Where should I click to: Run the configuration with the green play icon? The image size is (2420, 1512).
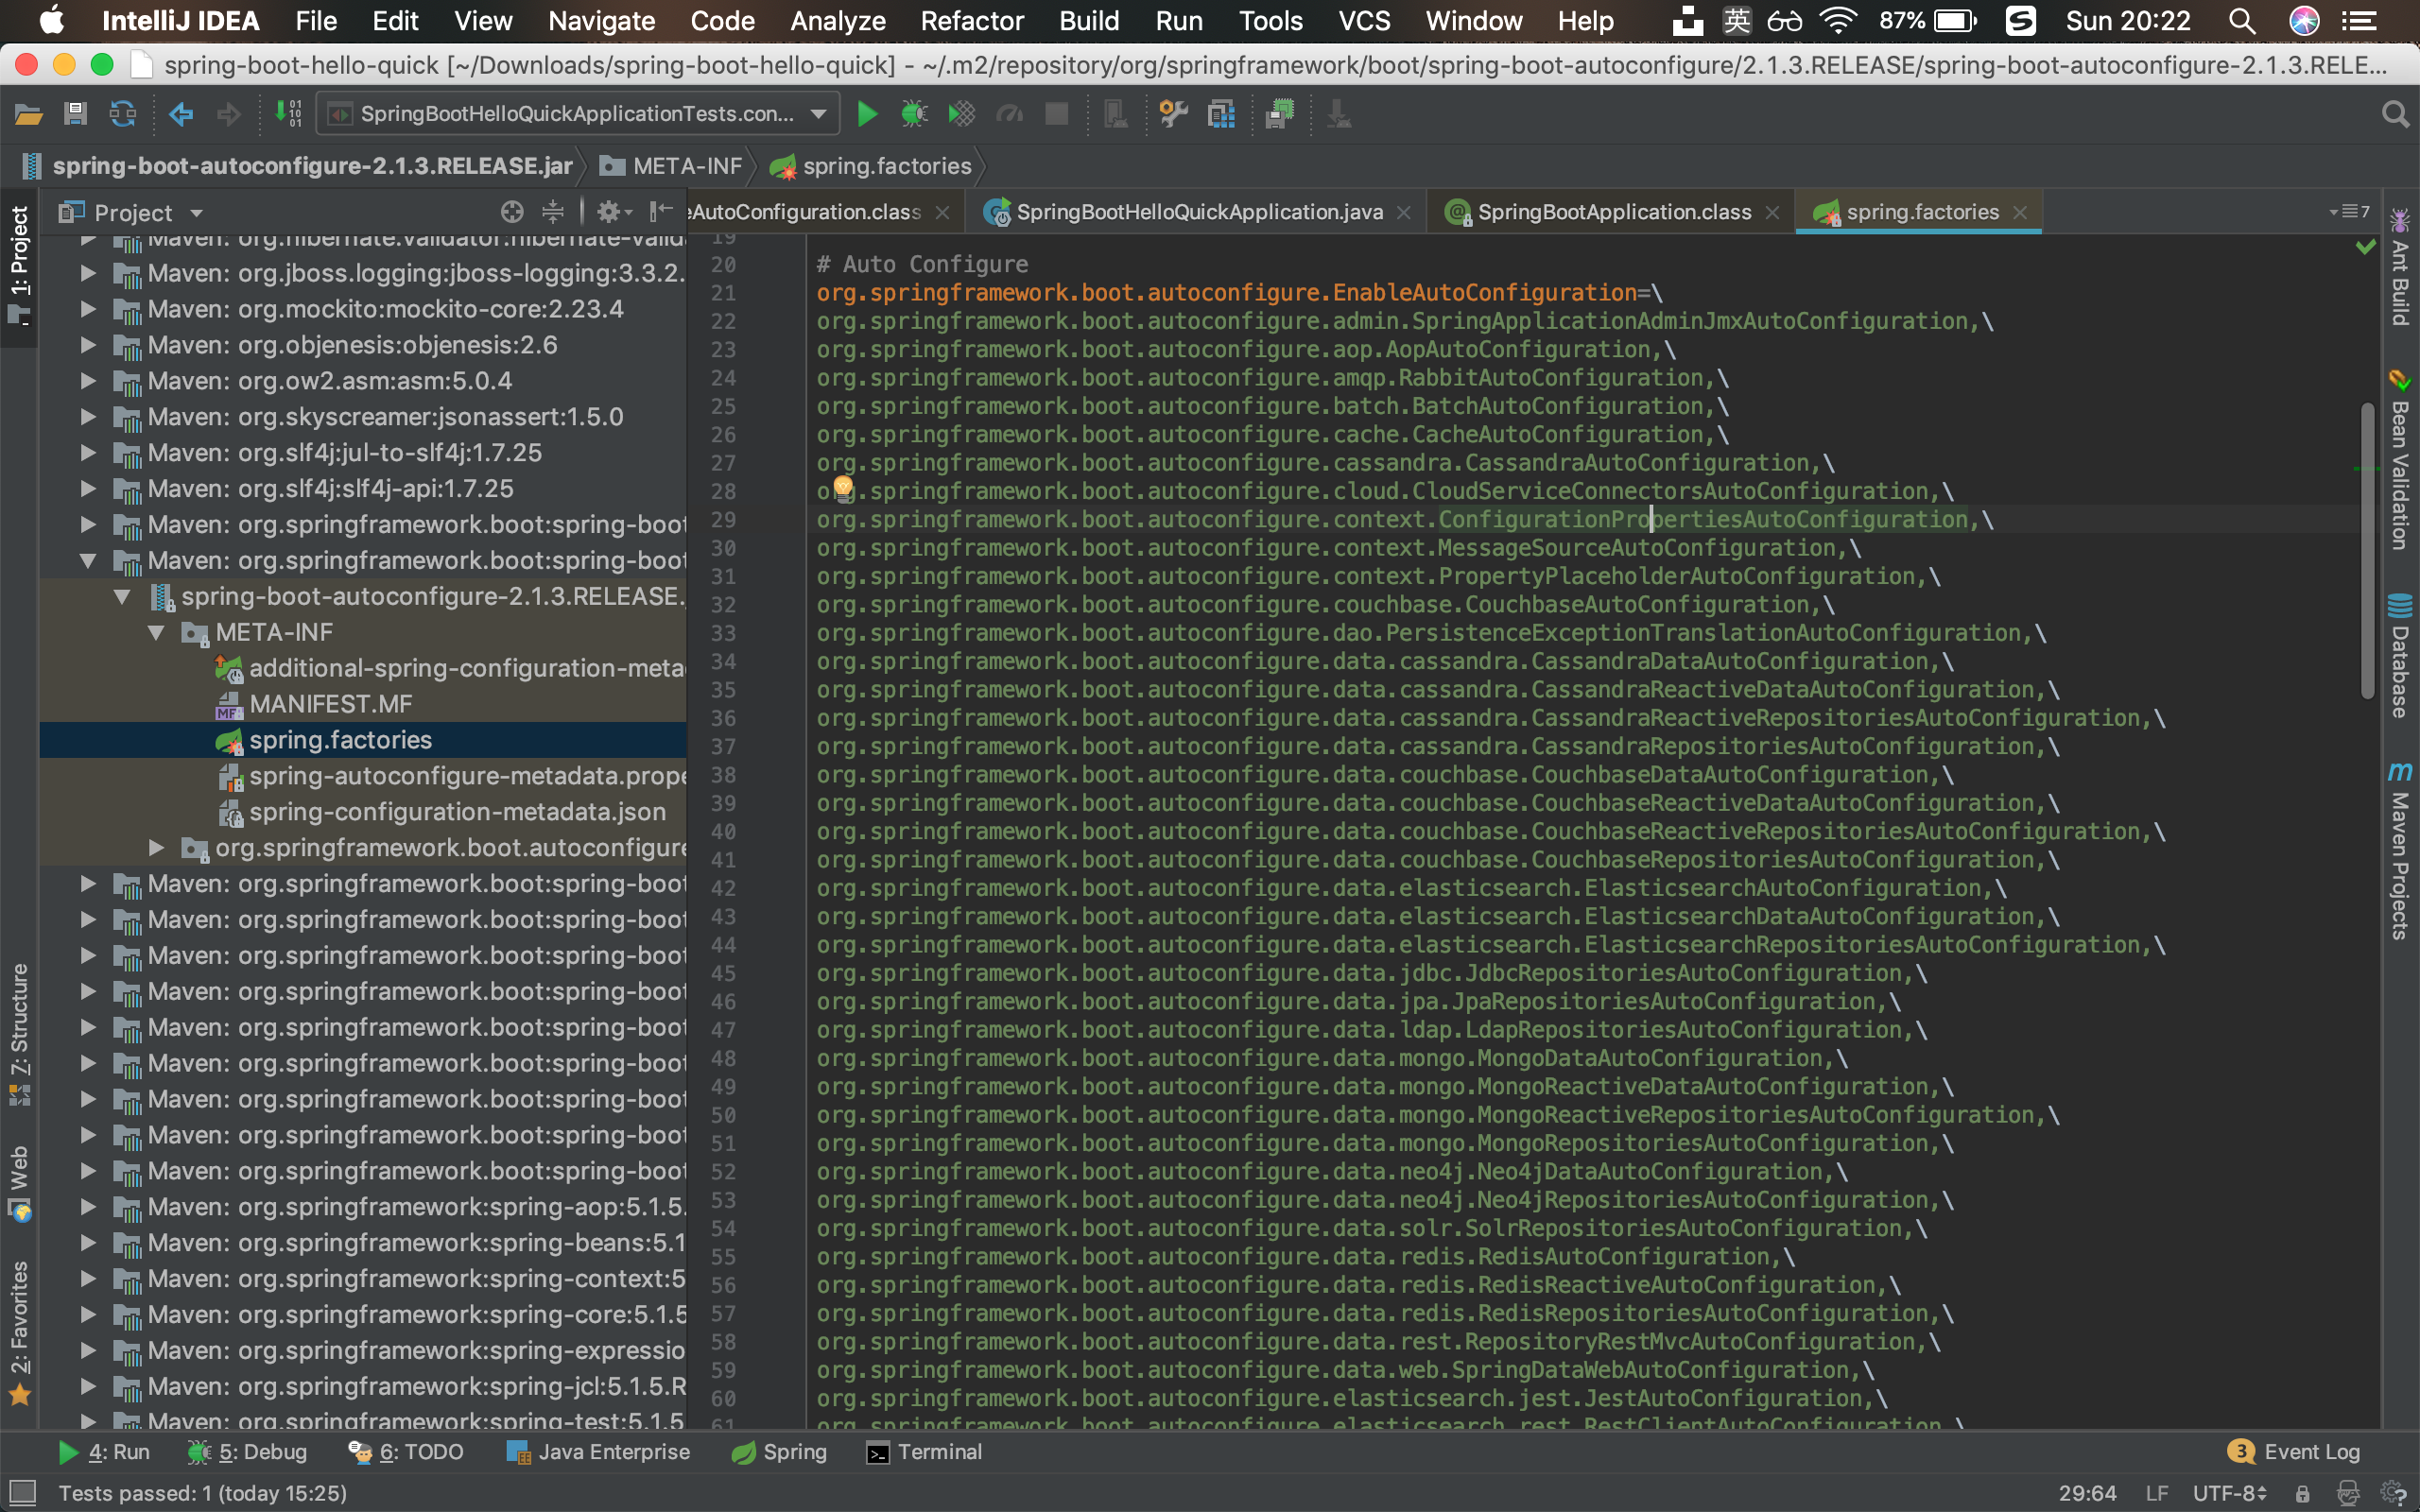tap(867, 114)
